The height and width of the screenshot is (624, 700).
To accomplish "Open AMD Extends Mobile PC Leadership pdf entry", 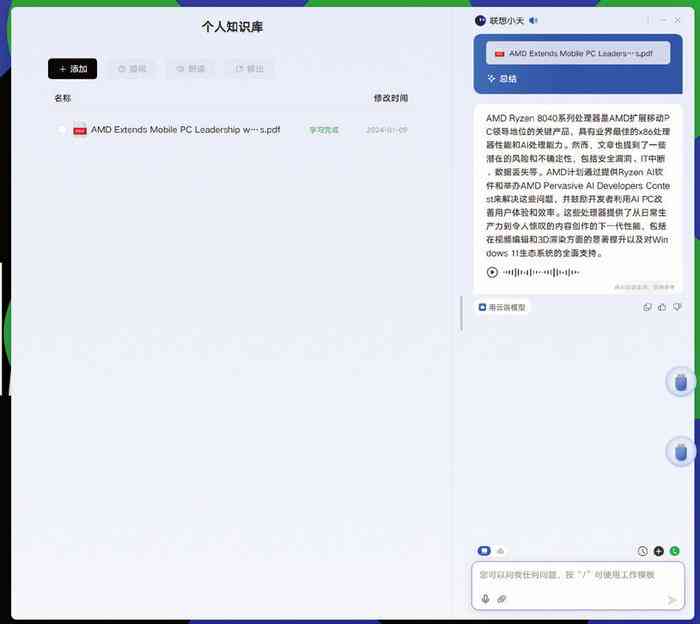I will click(185, 129).
